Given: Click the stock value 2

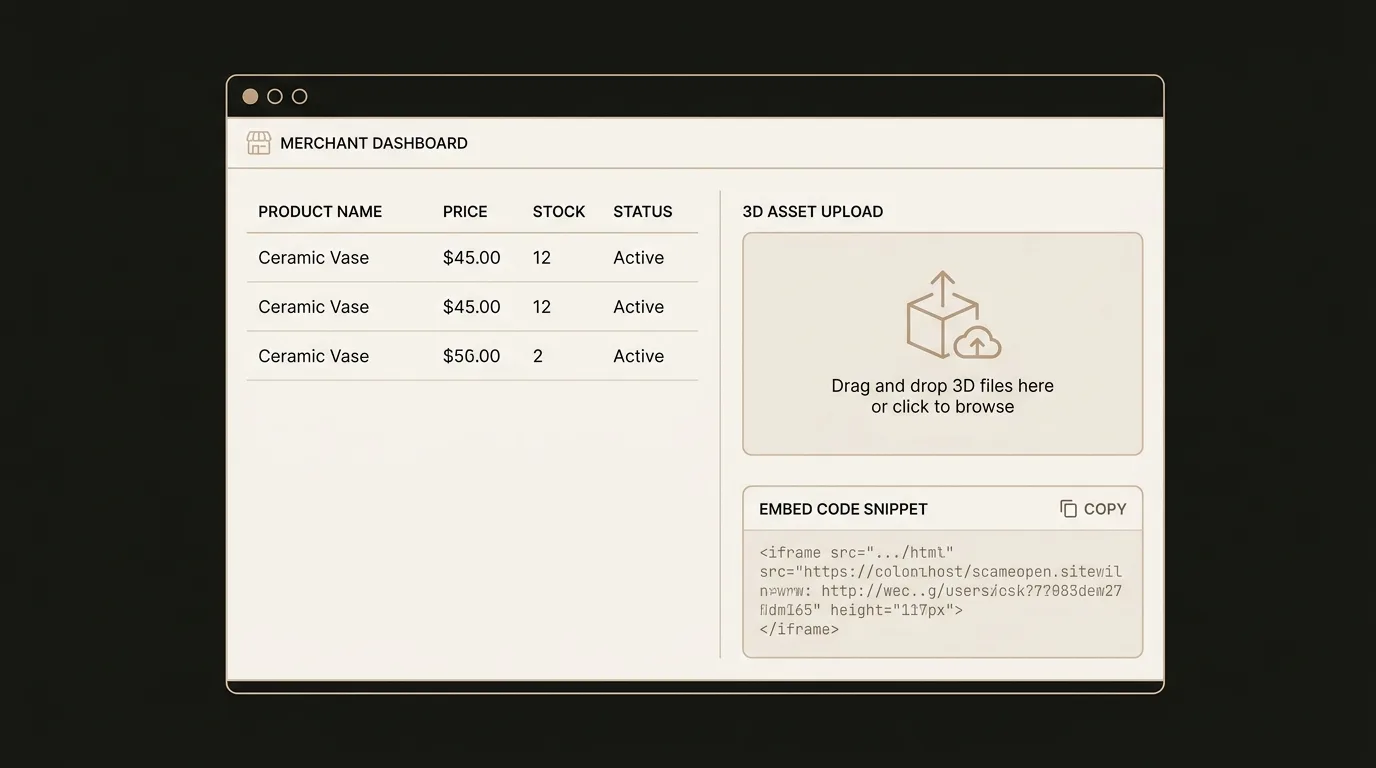Looking at the screenshot, I should 538,356.
